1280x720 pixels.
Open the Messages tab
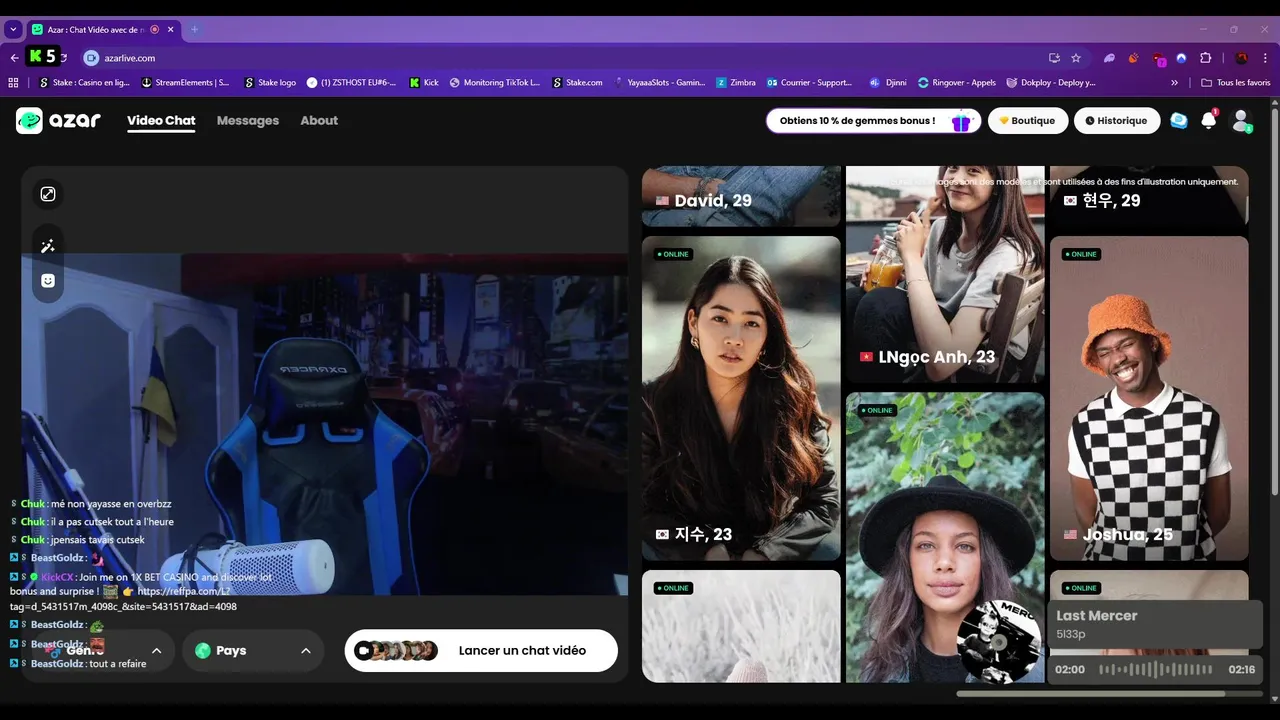tap(248, 120)
